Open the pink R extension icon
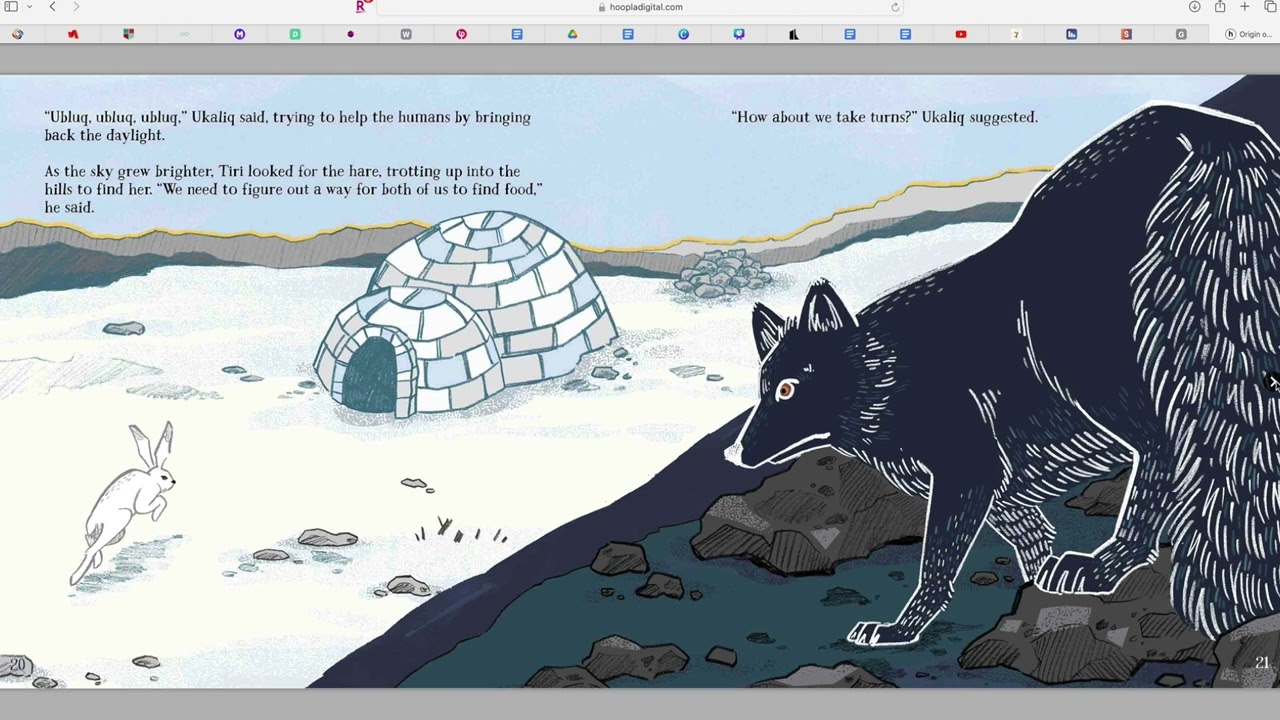The height and width of the screenshot is (720, 1280). [363, 6]
